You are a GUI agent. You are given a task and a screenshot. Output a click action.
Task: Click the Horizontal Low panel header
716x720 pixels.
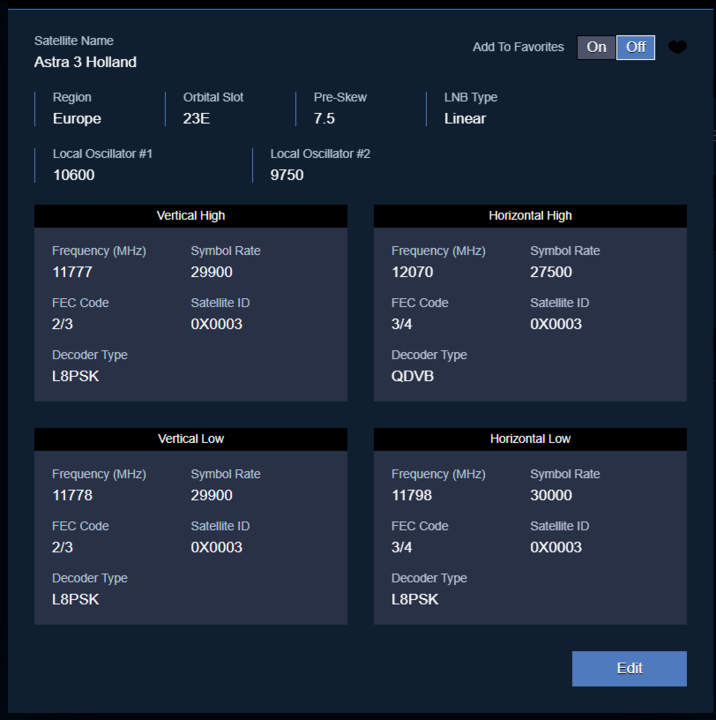click(x=530, y=439)
